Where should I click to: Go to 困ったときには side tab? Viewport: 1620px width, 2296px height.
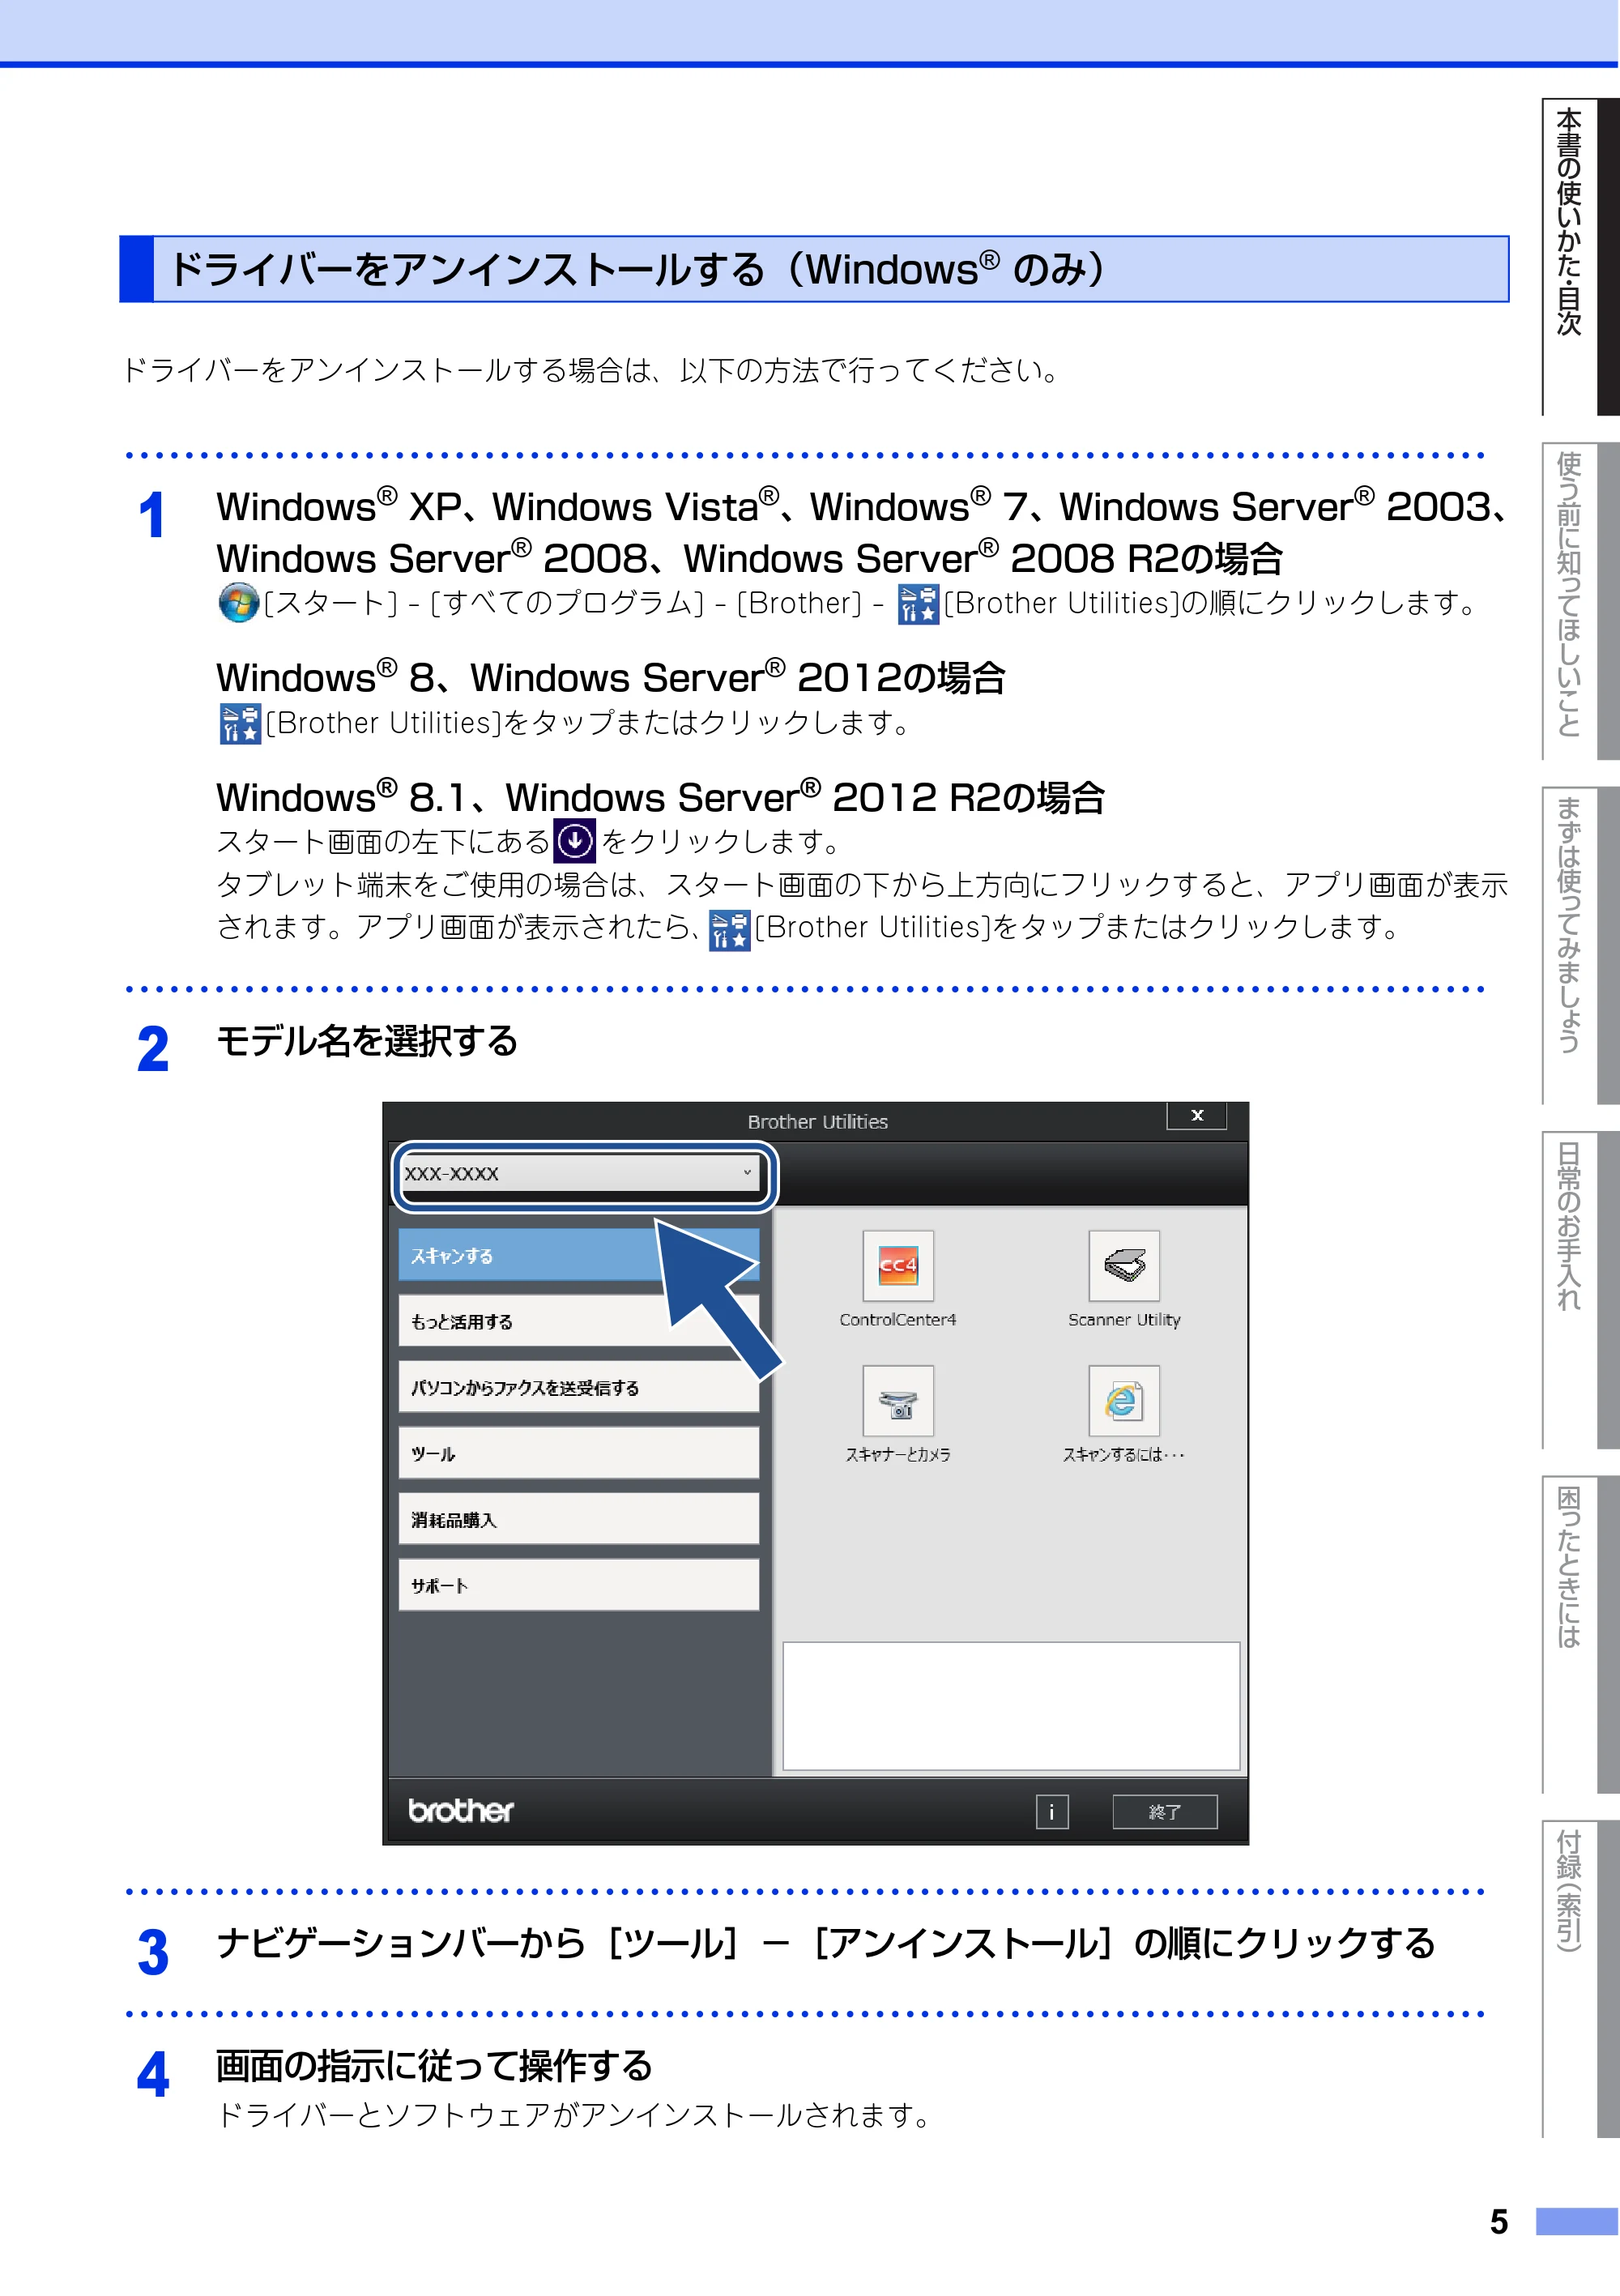click(1580, 1635)
